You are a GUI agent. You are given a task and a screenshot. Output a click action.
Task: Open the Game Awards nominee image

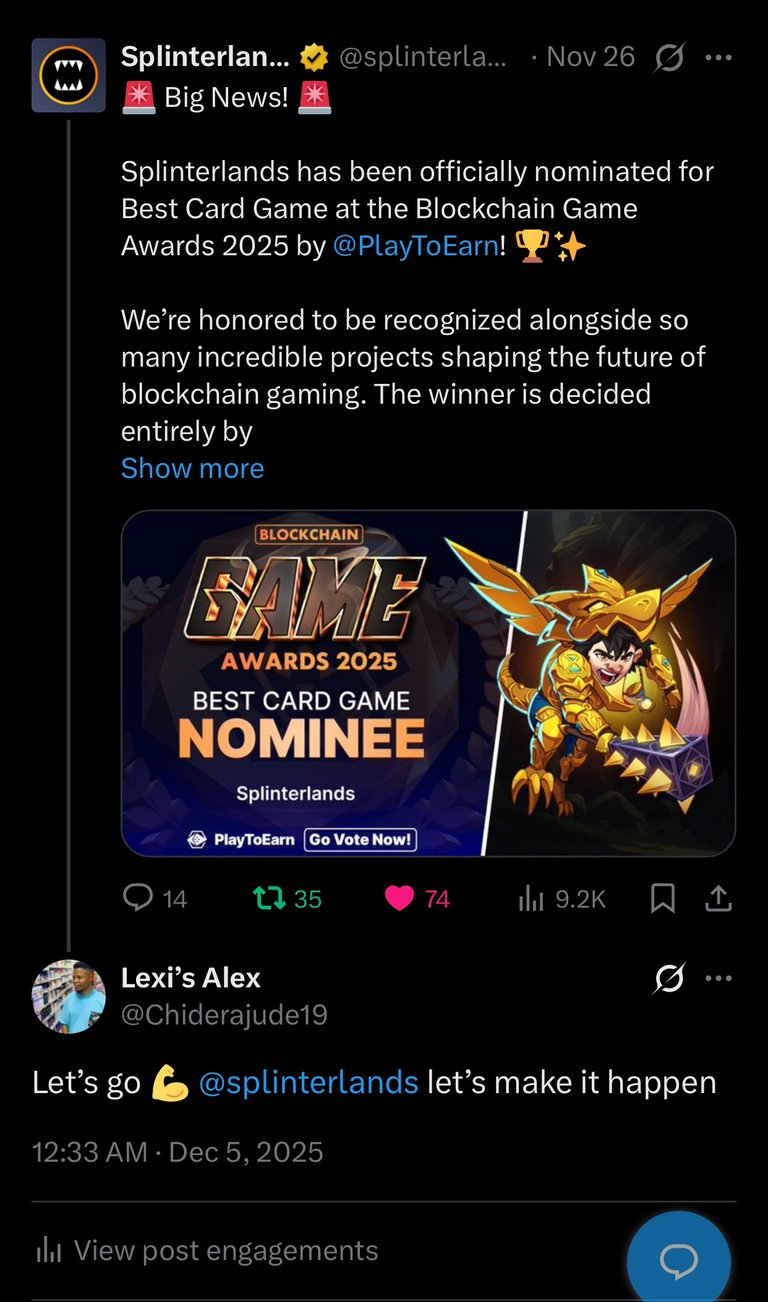click(428, 683)
